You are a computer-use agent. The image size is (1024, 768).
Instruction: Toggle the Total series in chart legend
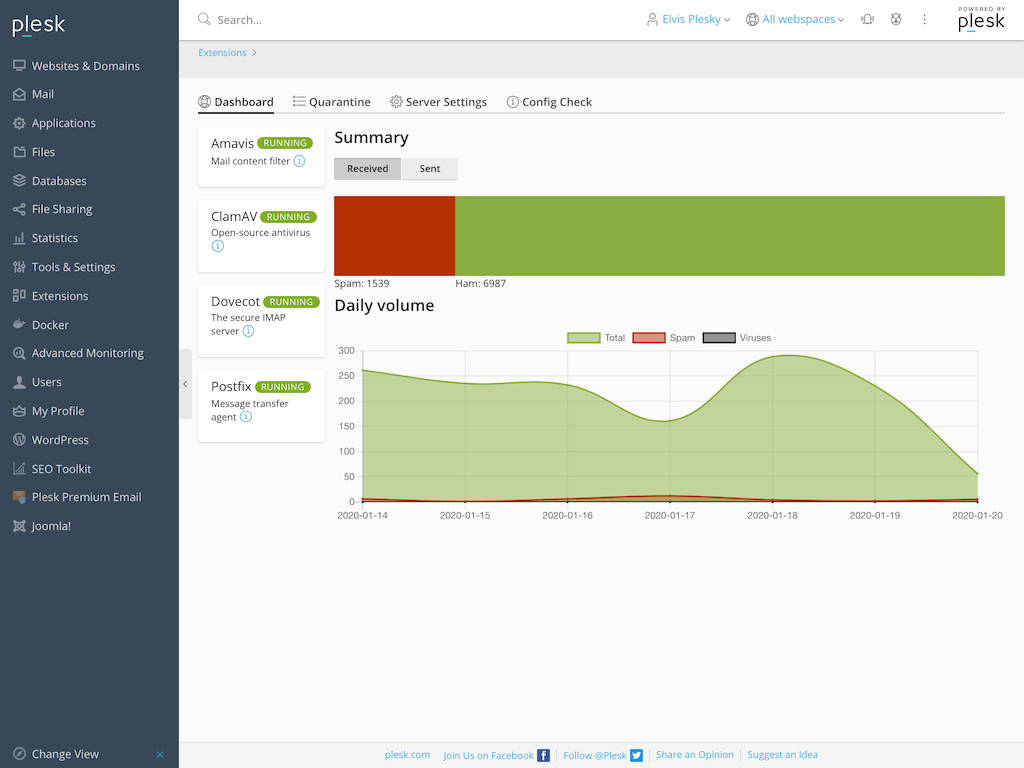click(x=584, y=338)
